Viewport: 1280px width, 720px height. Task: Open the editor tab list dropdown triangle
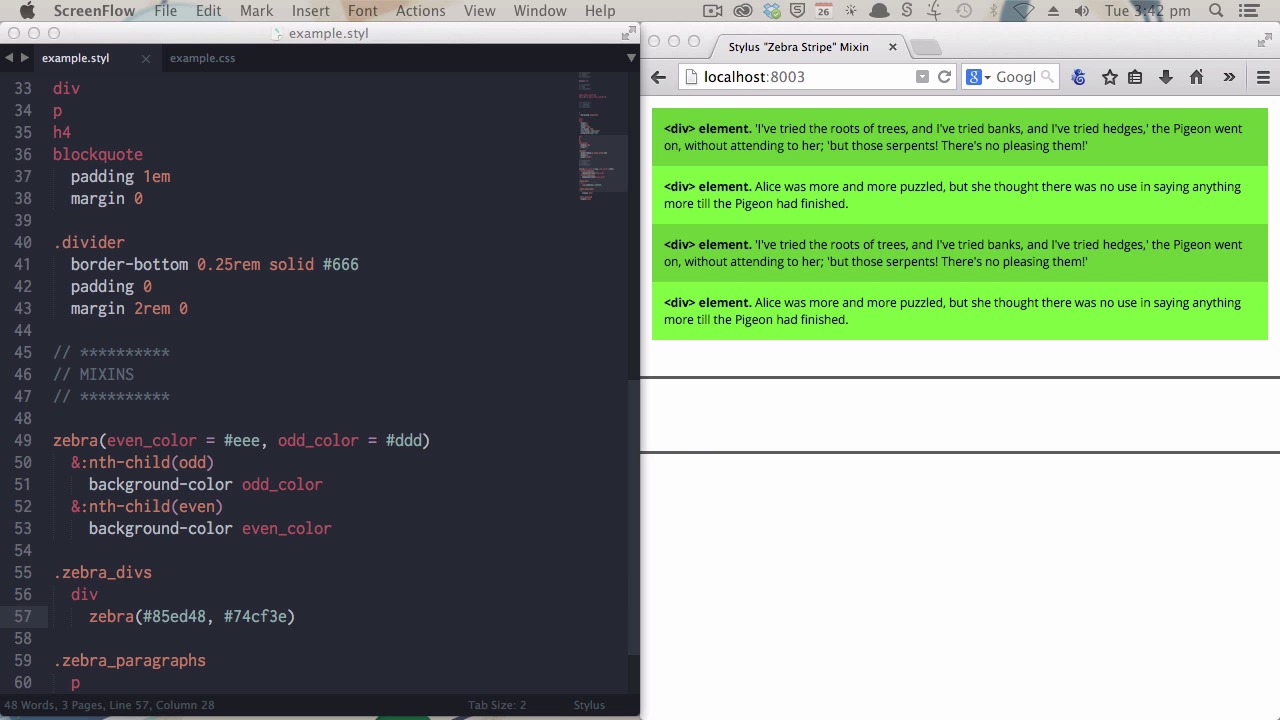coord(631,58)
